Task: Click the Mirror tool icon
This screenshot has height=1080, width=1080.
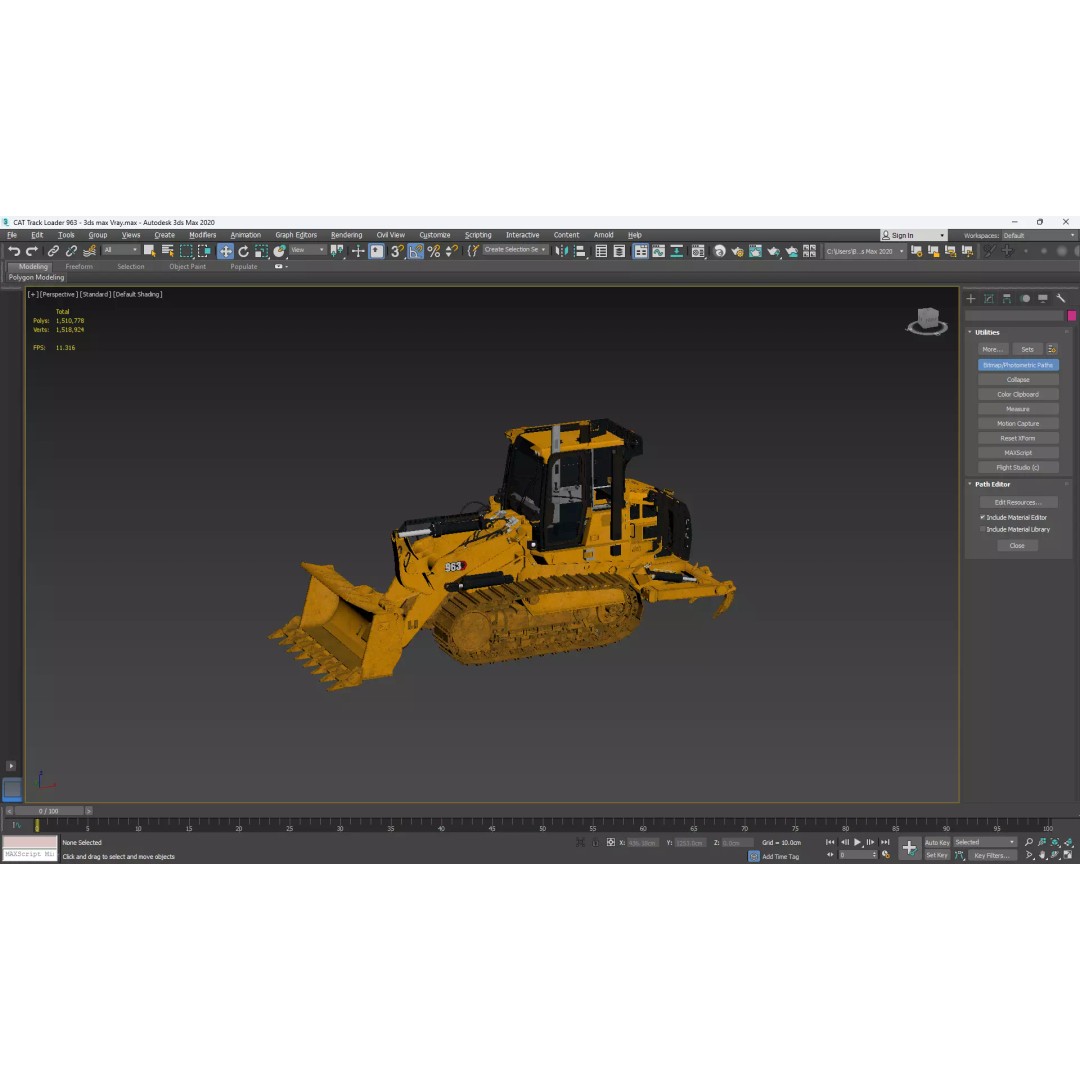Action: [562, 251]
